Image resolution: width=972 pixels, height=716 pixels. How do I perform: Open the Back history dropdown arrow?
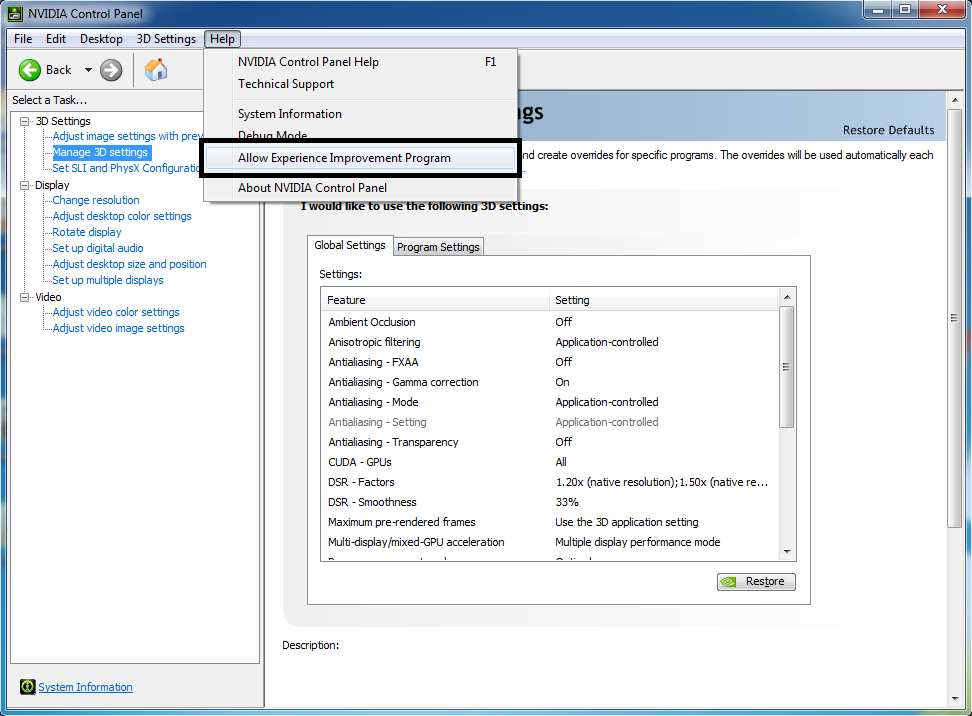tap(88, 70)
